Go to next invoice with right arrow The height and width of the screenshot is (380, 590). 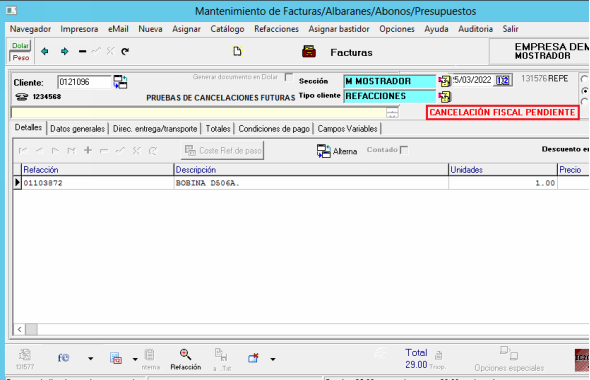click(65, 51)
